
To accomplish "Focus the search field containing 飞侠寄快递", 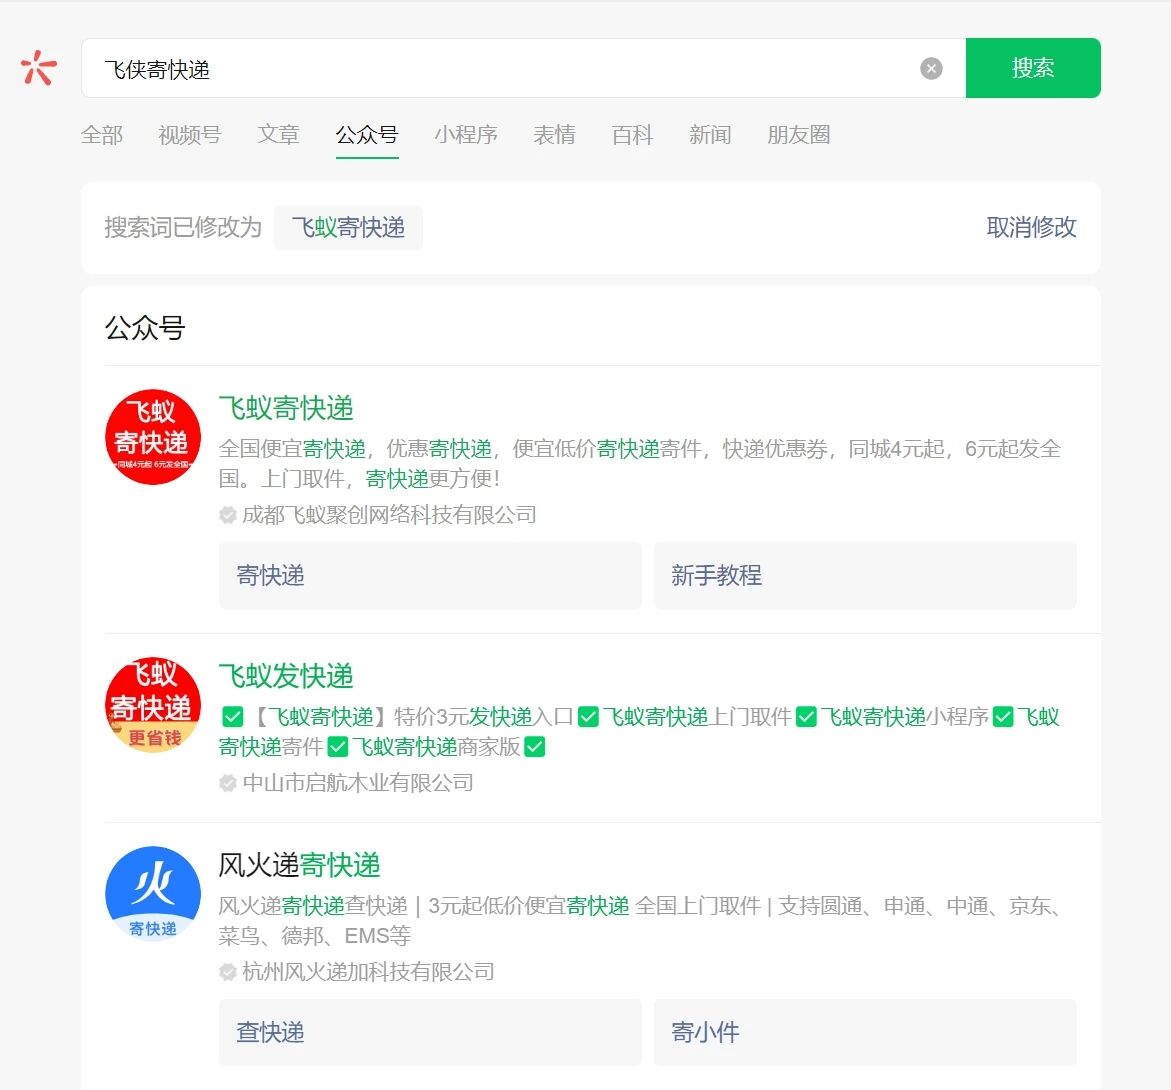I will pyautogui.click(x=524, y=68).
